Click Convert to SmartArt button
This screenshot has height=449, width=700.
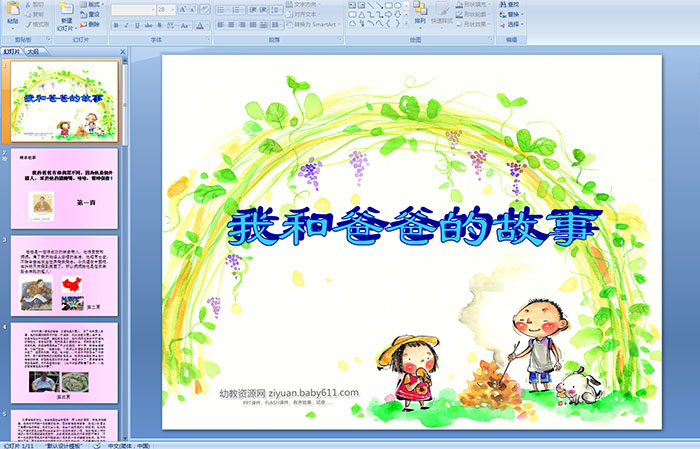pyautogui.click(x=314, y=24)
